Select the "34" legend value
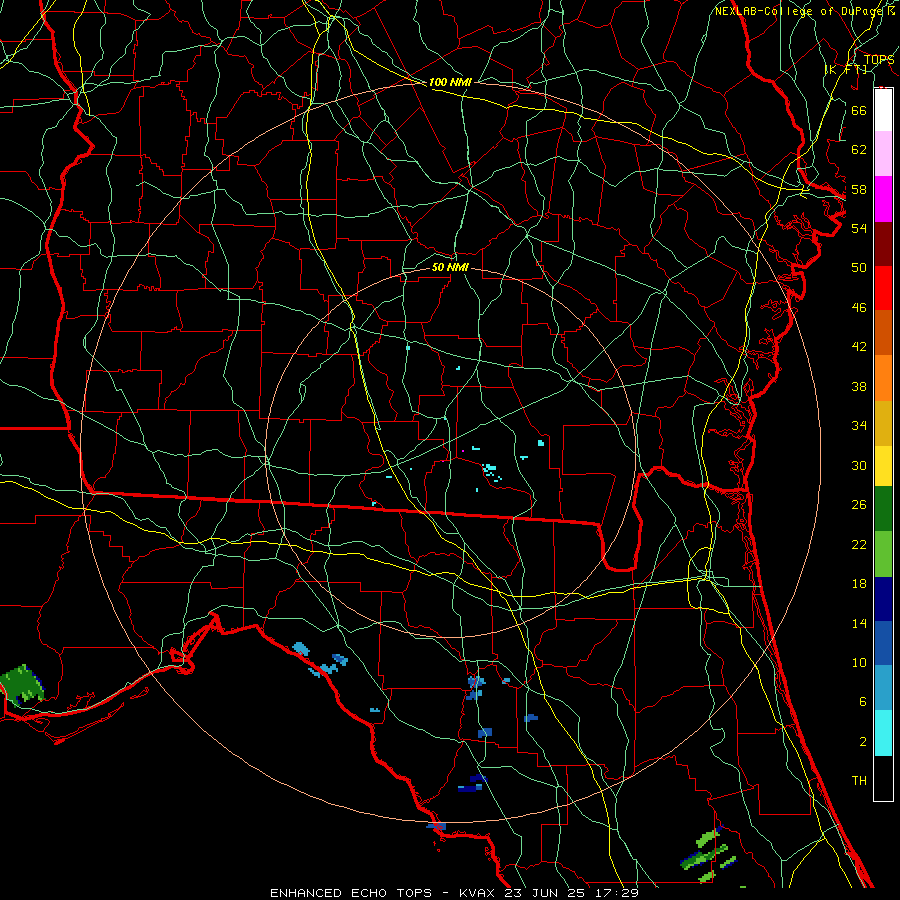Image resolution: width=900 pixels, height=900 pixels. 859,426
